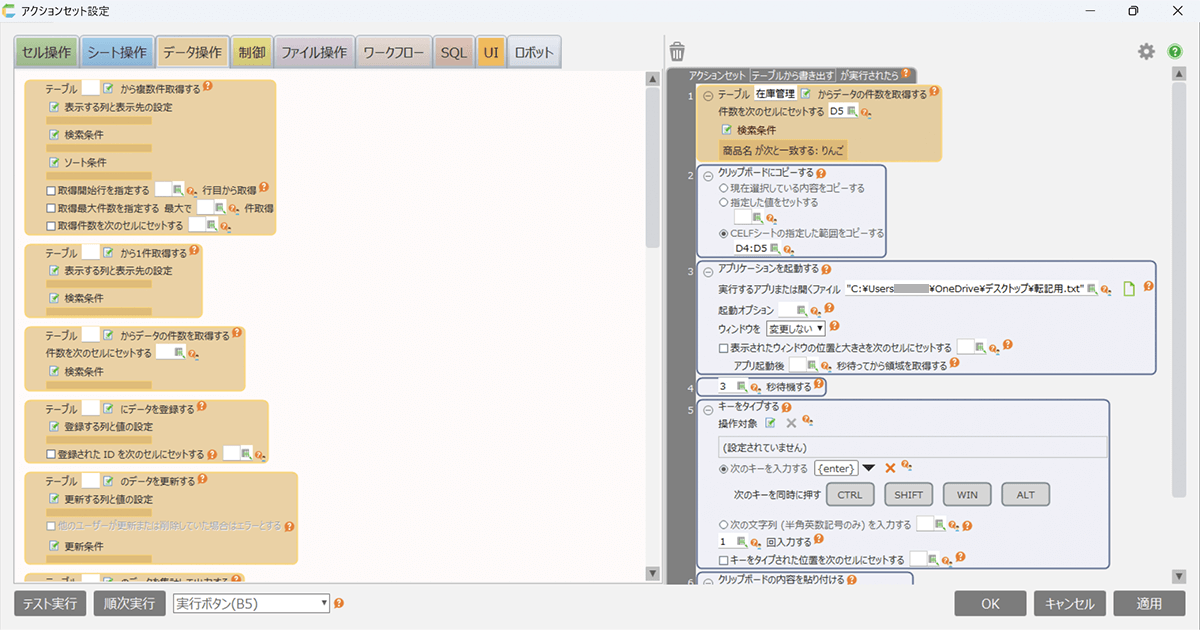
Task: Enable 取得開始行を指定する checkbox
Action: (x=52, y=190)
